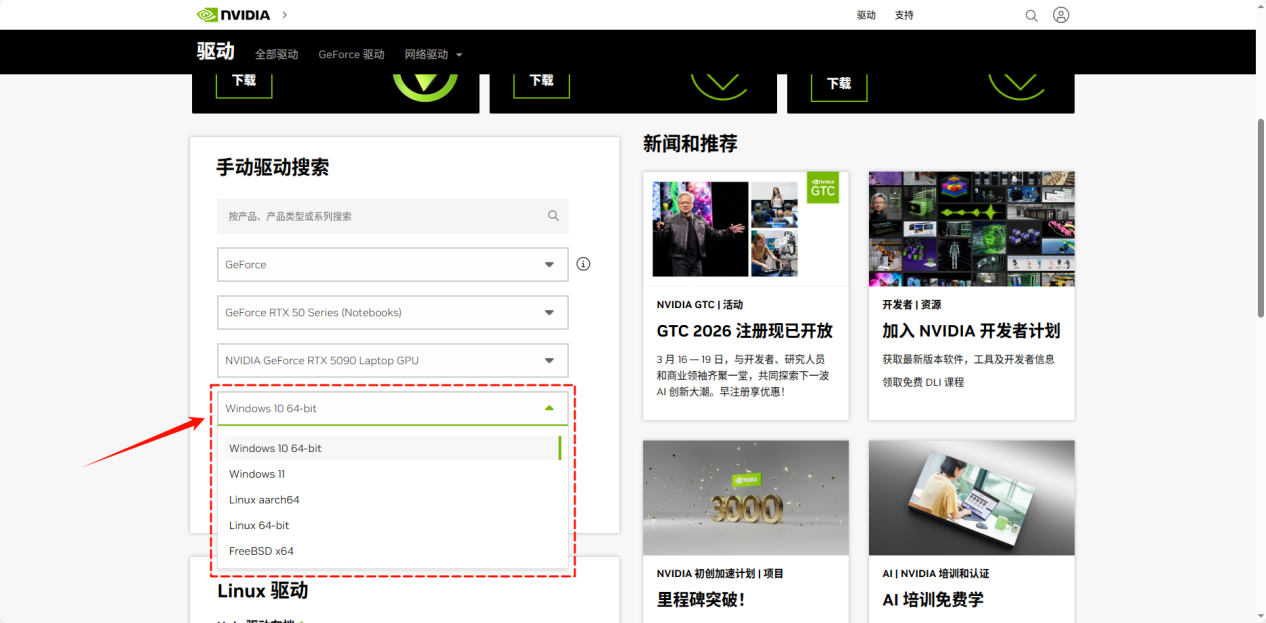Expand the GeForce product type dropdown
The width and height of the screenshot is (1266, 623).
point(392,265)
